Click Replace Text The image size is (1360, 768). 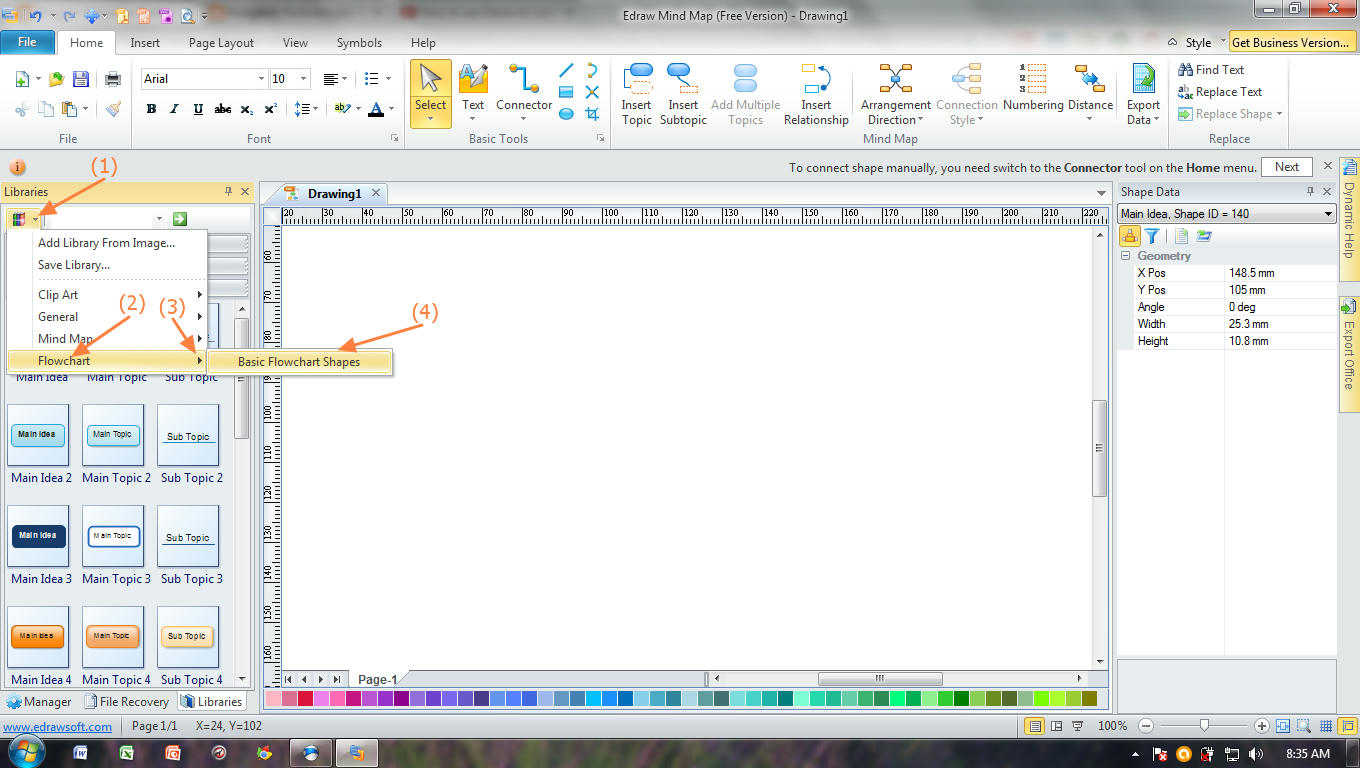point(1220,92)
